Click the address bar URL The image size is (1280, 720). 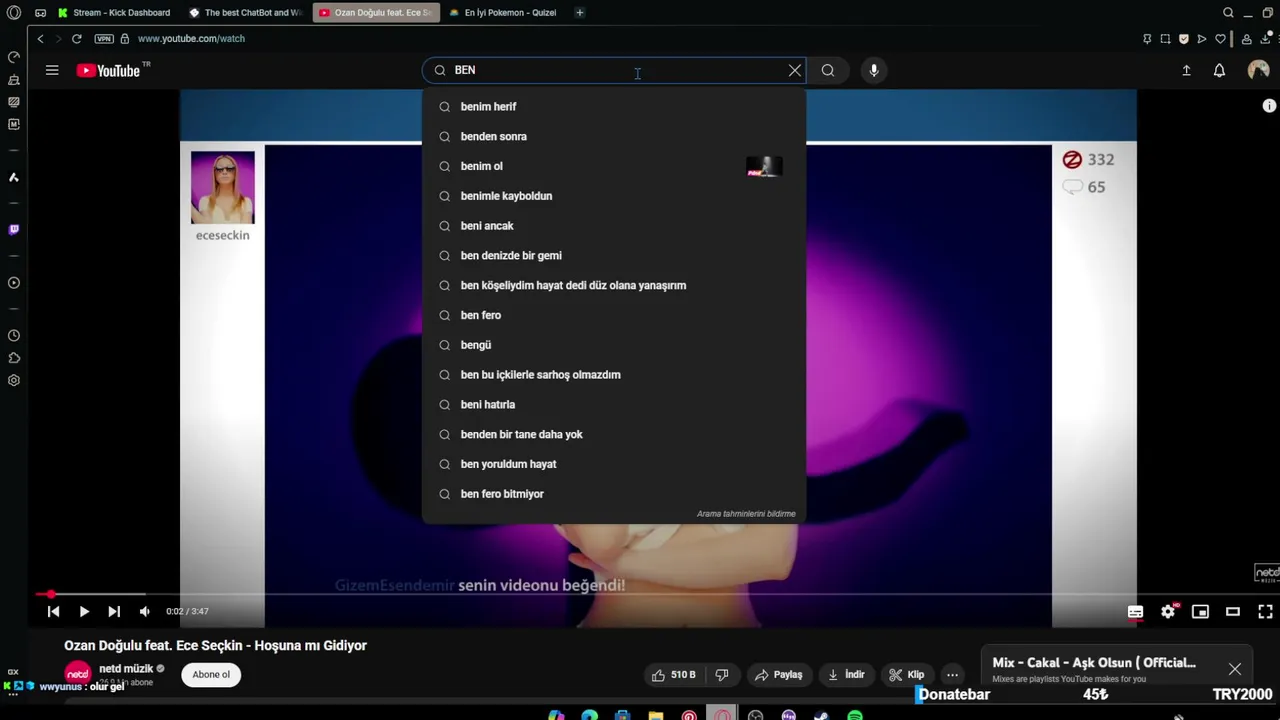pos(191,39)
